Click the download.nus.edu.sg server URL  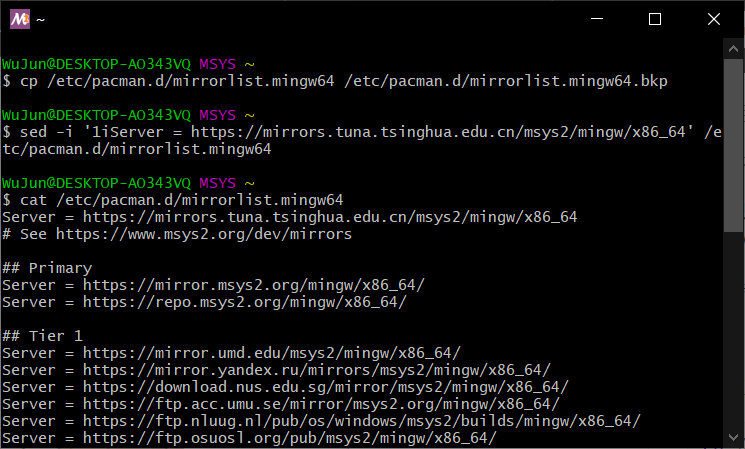pos(326,387)
